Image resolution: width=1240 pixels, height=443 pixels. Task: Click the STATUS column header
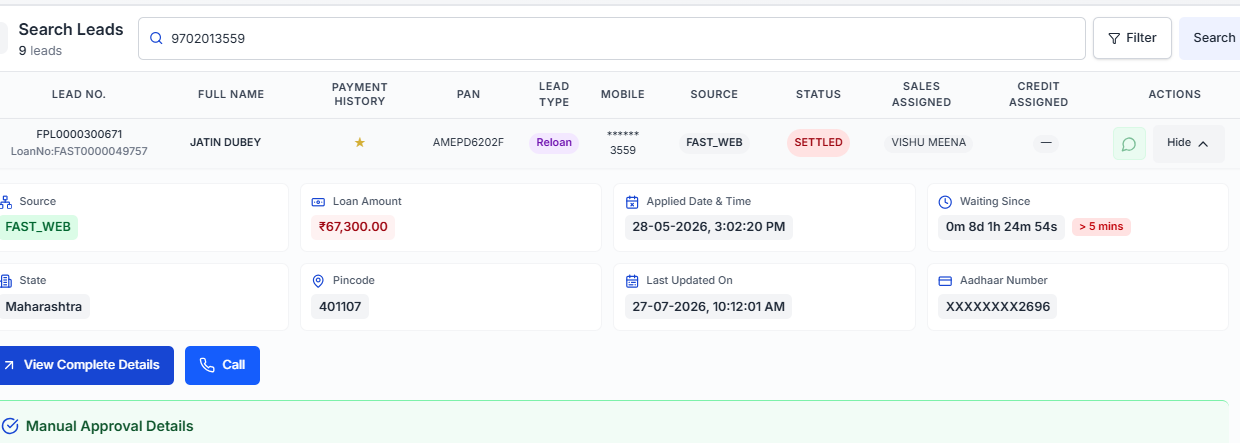(x=818, y=94)
